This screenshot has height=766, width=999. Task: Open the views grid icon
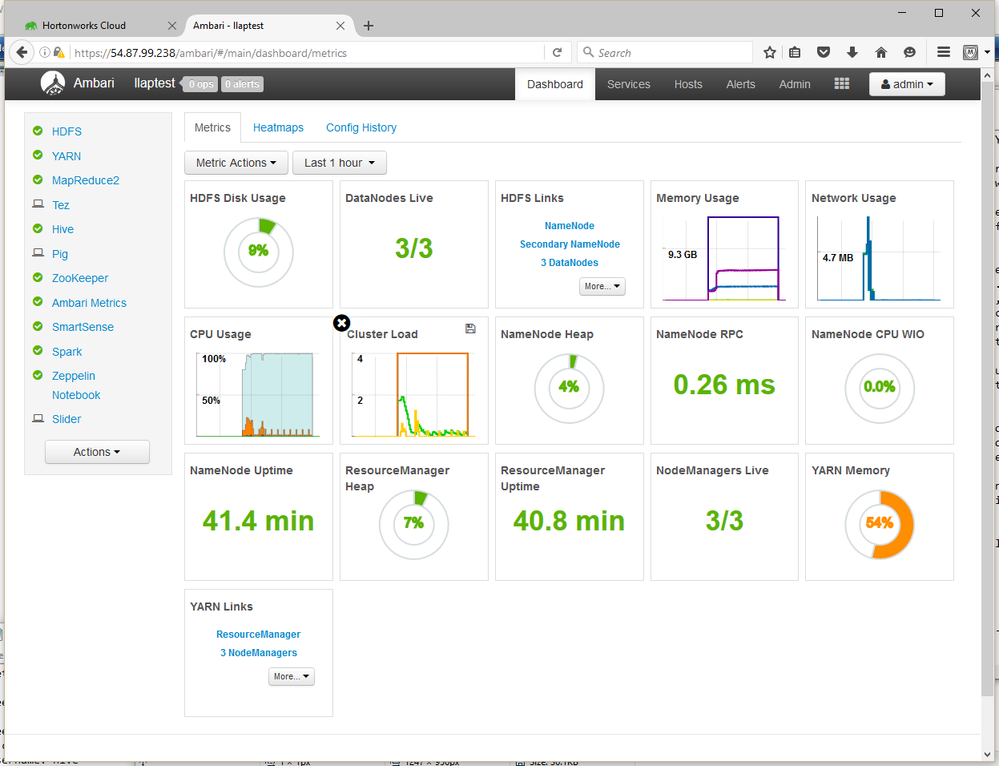click(x=841, y=84)
